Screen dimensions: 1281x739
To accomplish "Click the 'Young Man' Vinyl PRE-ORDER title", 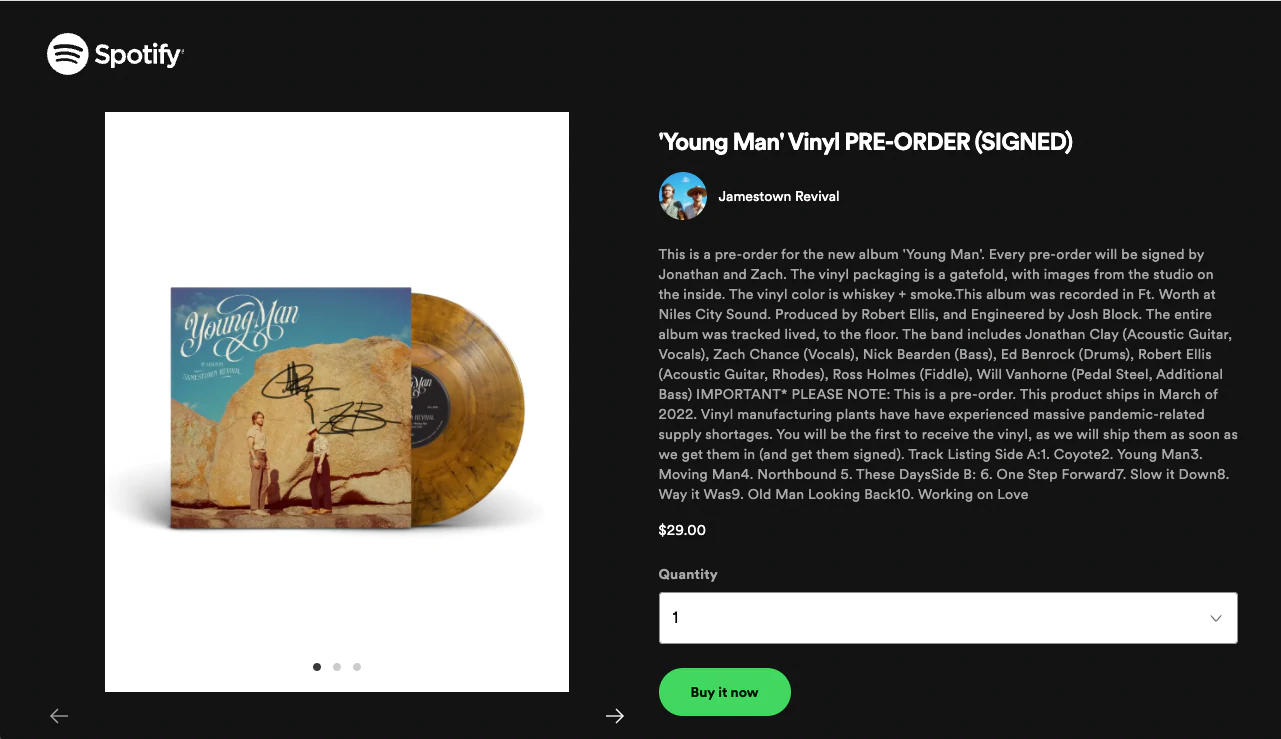I will point(866,142).
